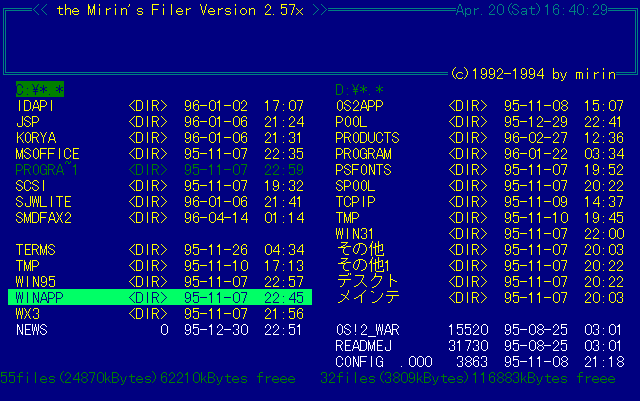Click the <DIR> marker of TCPIP
640x401 pixels.
[468, 202]
